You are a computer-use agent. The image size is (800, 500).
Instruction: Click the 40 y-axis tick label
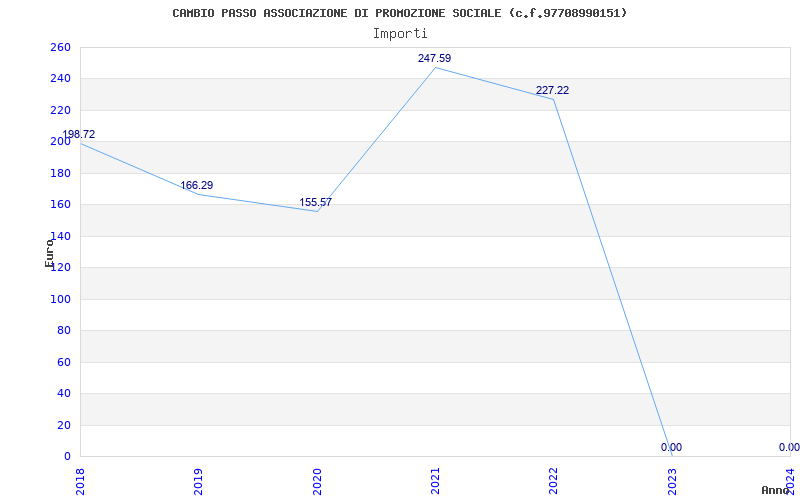pyautogui.click(x=63, y=393)
